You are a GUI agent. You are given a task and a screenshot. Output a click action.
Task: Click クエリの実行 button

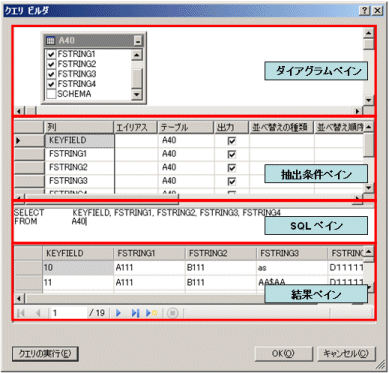pyautogui.click(x=45, y=354)
